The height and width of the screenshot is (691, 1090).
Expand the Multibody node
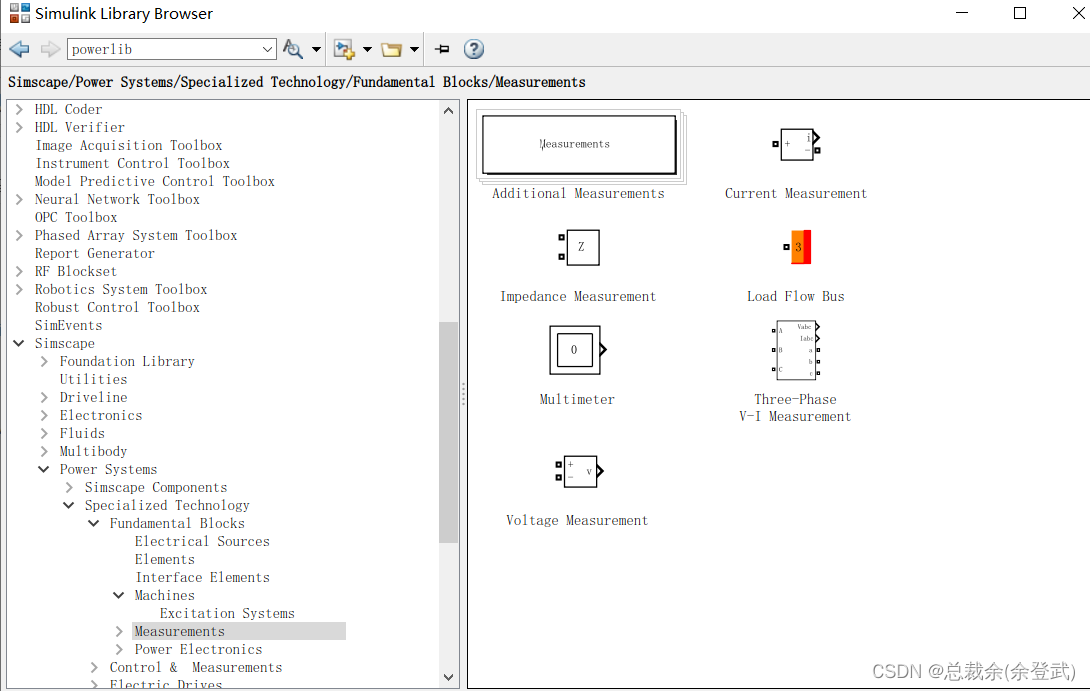44,451
